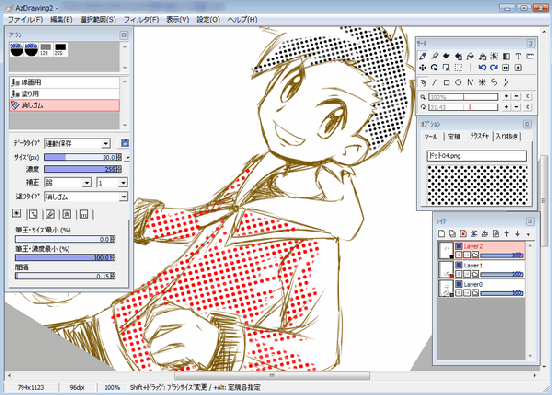This screenshot has width=552, height=395.
Task: Select the 線画用 brush in list
Action: pyautogui.click(x=64, y=82)
